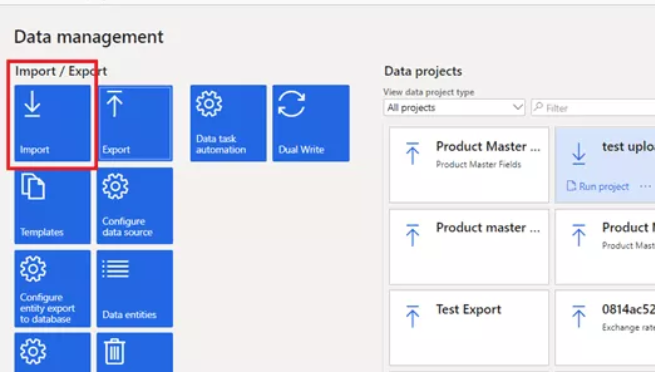Open the Data entities tile
The width and height of the screenshot is (655, 372).
[135, 288]
